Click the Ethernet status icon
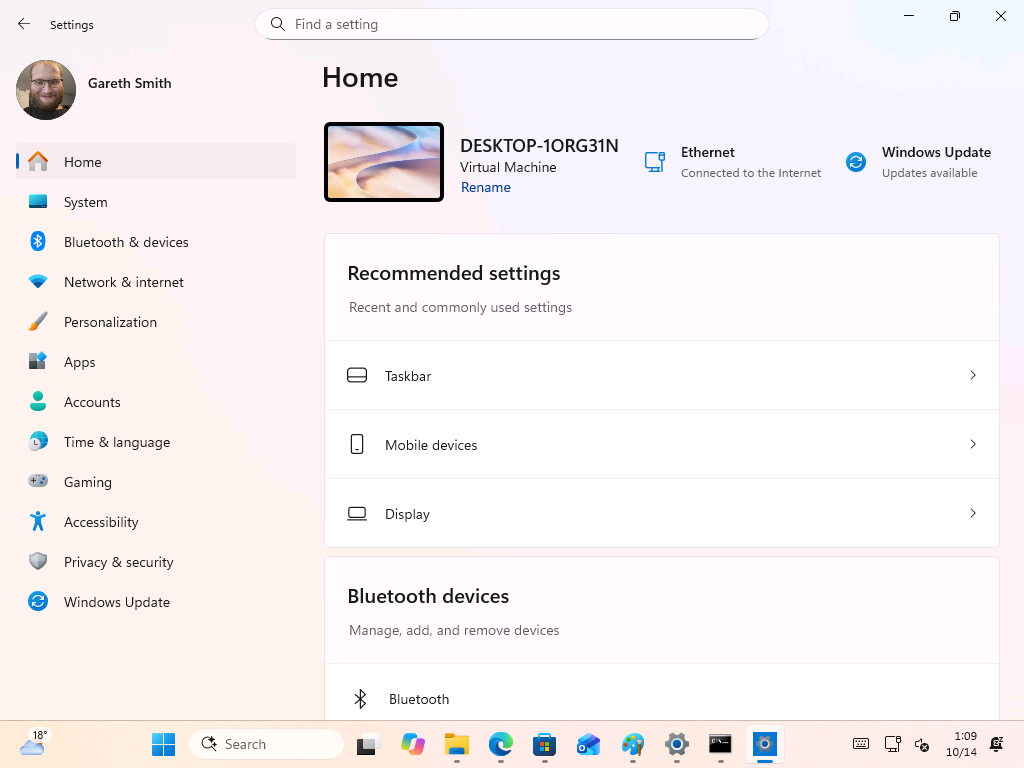This screenshot has width=1024, height=768. click(x=655, y=161)
